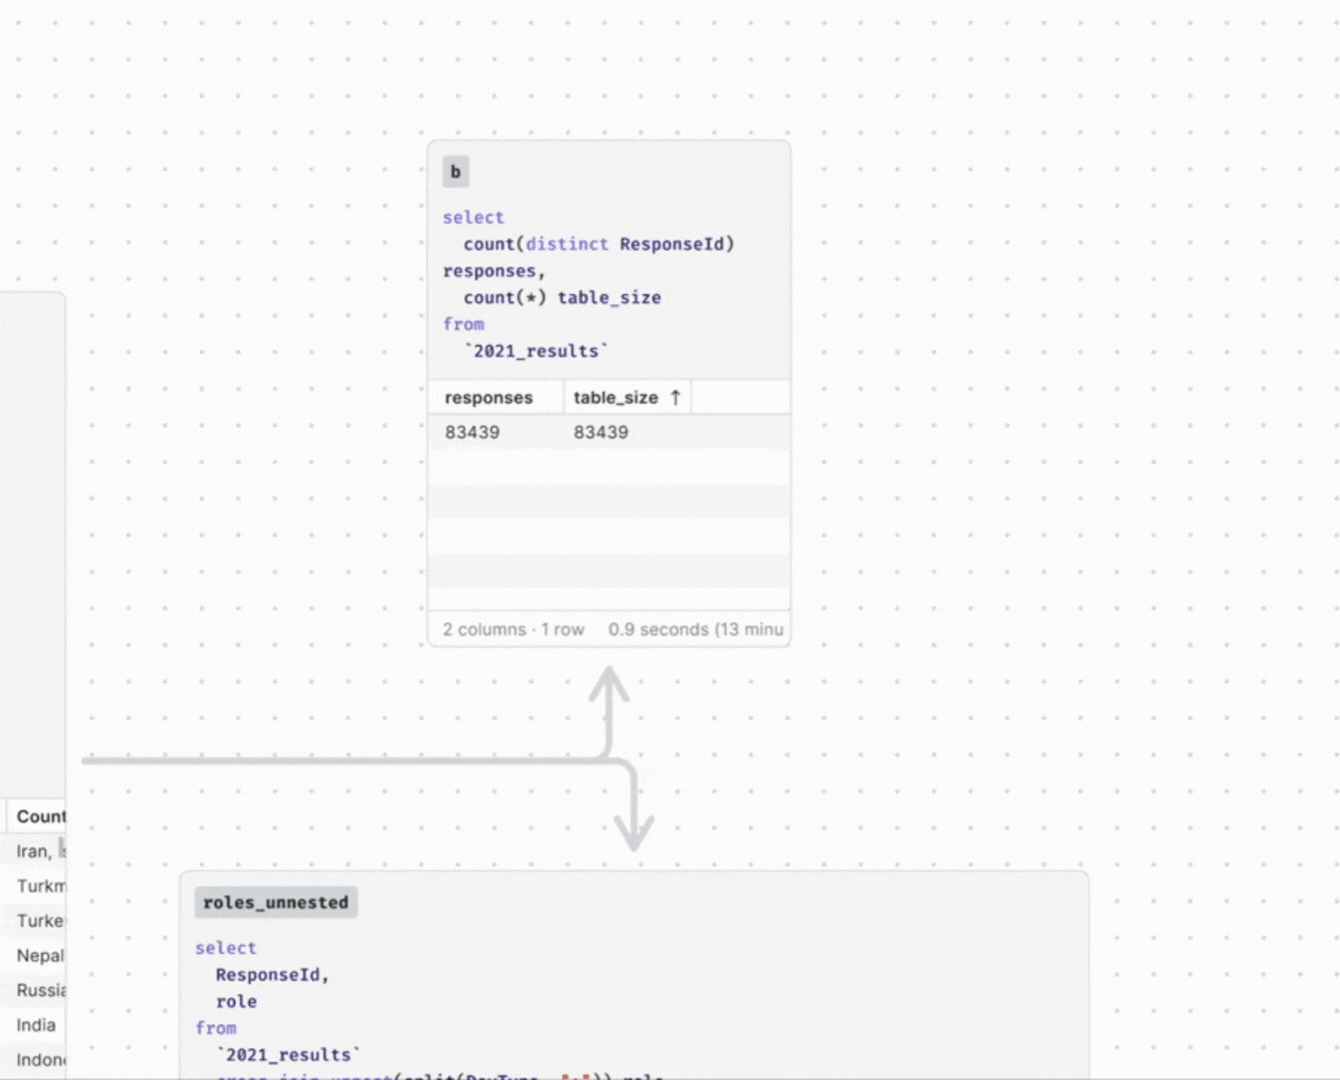Click the Country column header in left table
This screenshot has width=1340, height=1080.
pyautogui.click(x=40, y=817)
